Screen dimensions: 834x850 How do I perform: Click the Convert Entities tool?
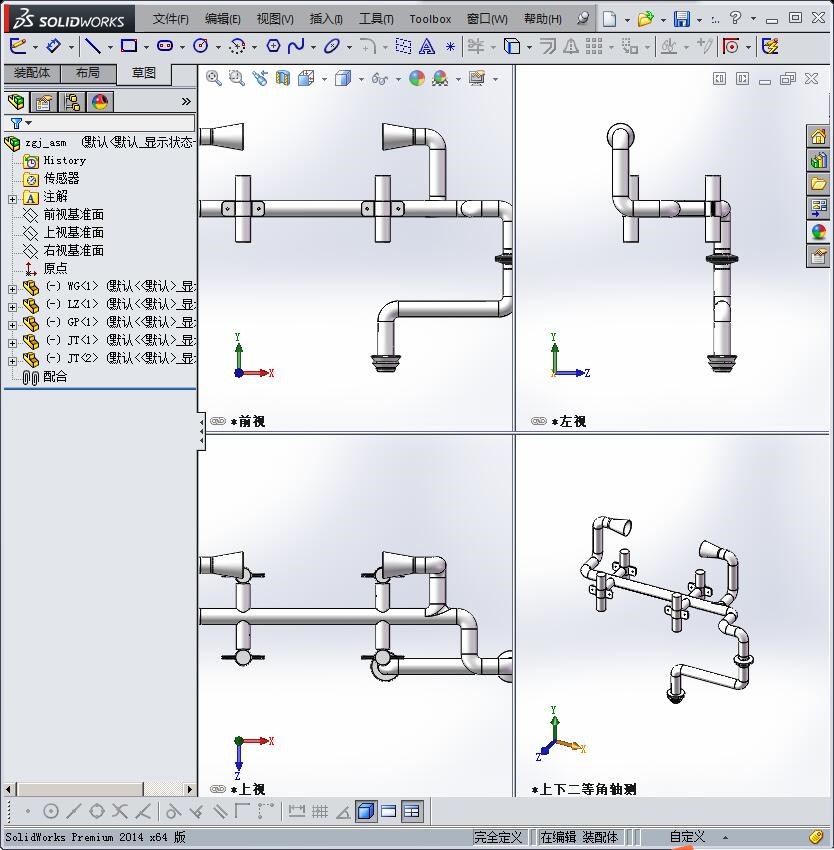[x=512, y=47]
